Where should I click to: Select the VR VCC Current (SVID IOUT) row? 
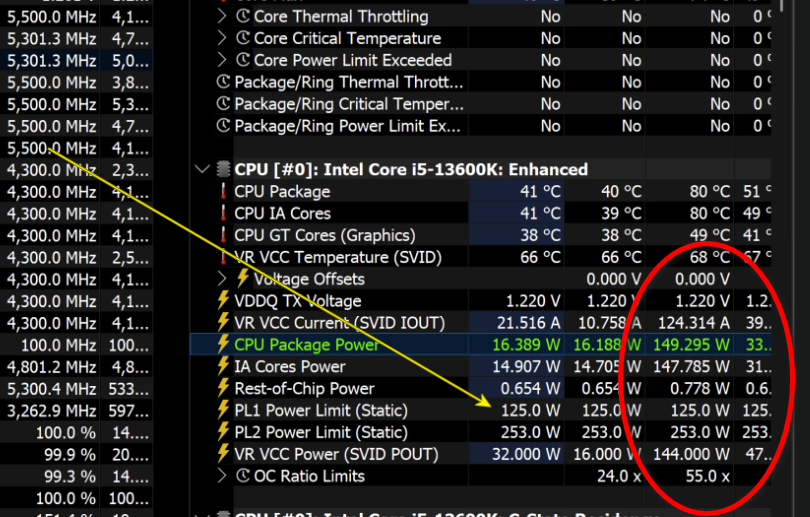pyautogui.click(x=480, y=323)
